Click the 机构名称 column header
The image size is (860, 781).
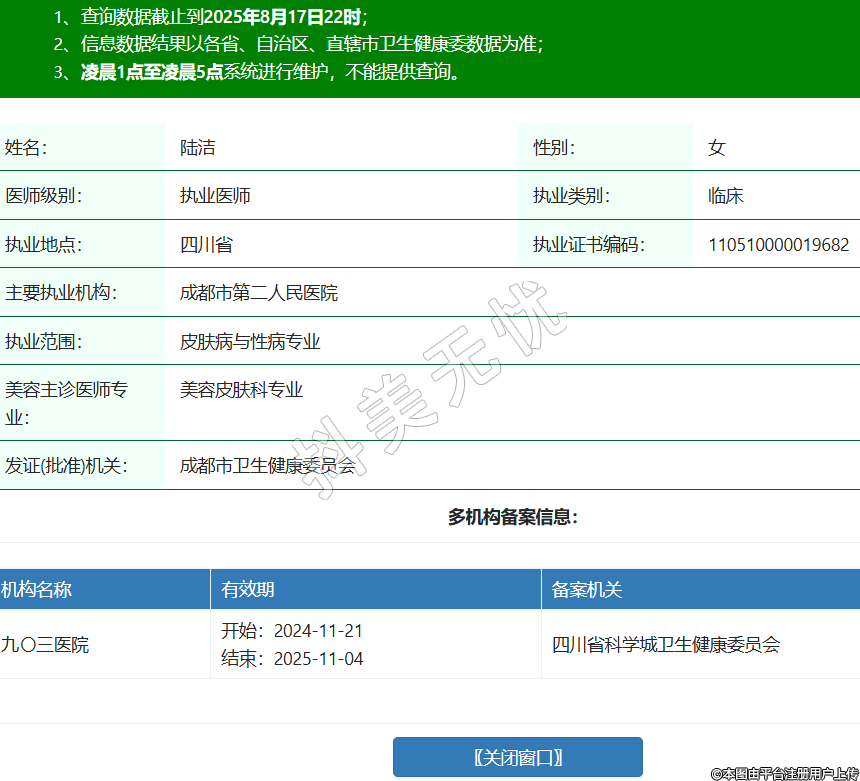(x=37, y=590)
